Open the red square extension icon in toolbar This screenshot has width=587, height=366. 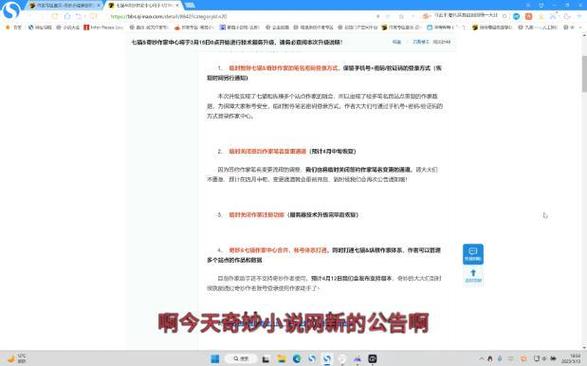coord(529,16)
